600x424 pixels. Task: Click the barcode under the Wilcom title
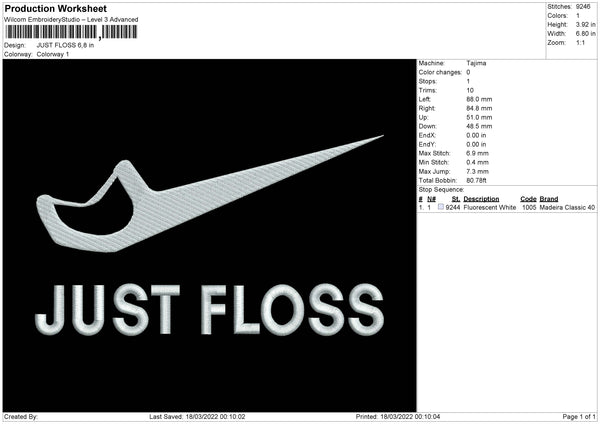pos(71,32)
